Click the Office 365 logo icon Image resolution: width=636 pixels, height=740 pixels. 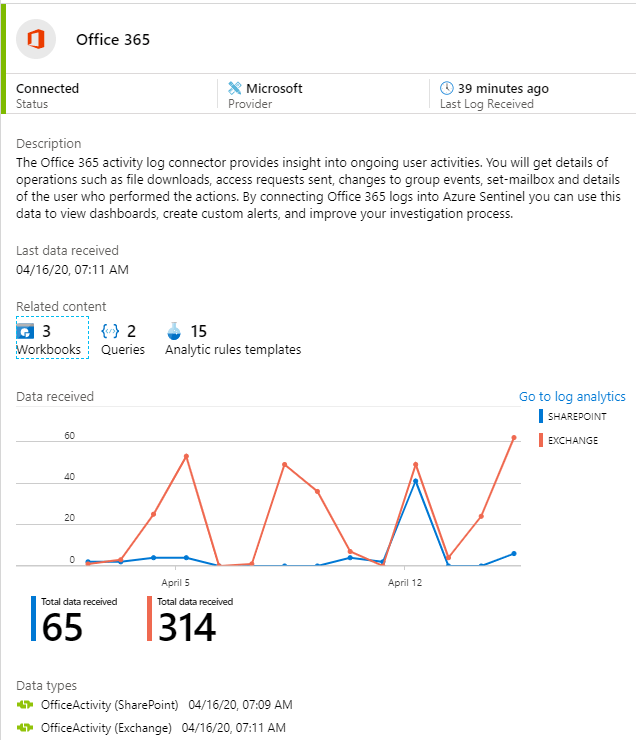(x=37, y=39)
